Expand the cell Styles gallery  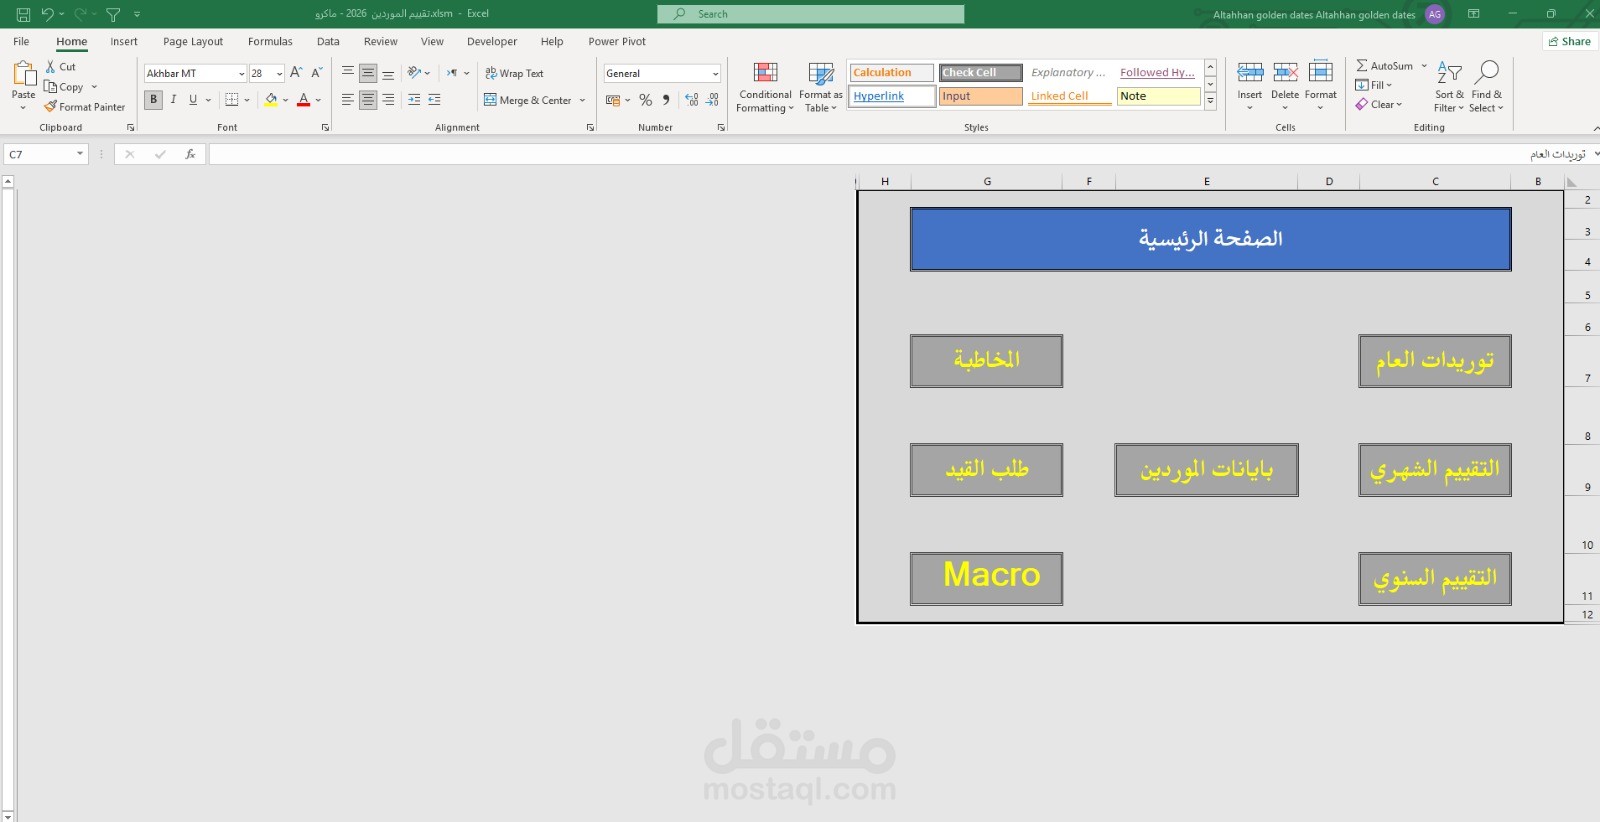(1210, 101)
